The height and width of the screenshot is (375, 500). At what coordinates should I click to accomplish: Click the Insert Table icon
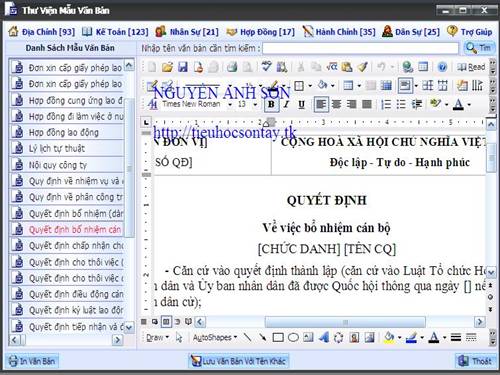coord(423,67)
